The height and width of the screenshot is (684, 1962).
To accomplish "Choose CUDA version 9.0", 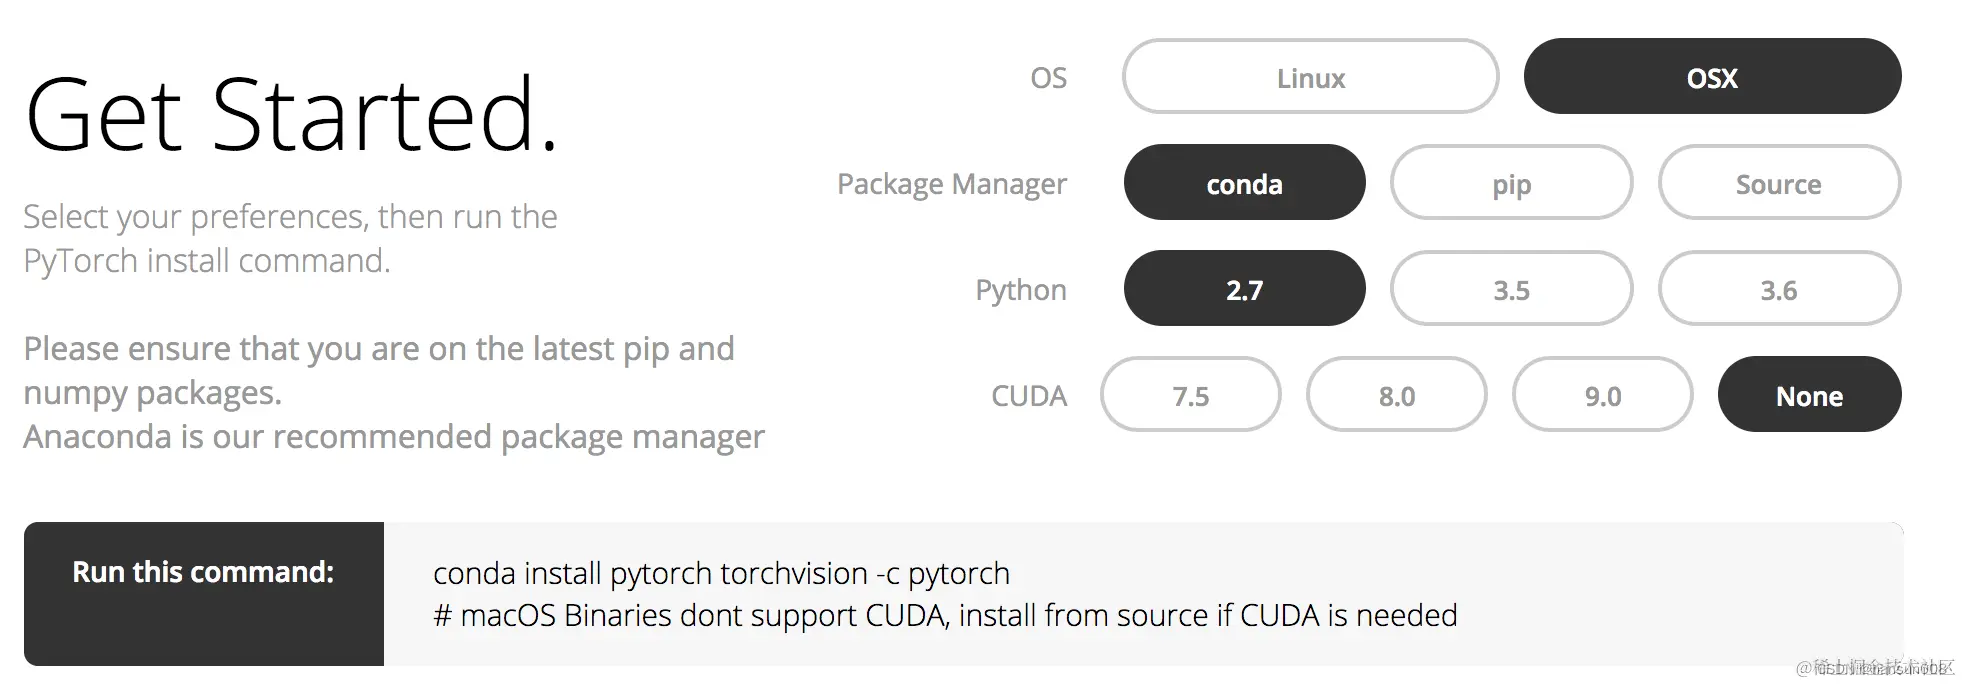I will pyautogui.click(x=1602, y=395).
